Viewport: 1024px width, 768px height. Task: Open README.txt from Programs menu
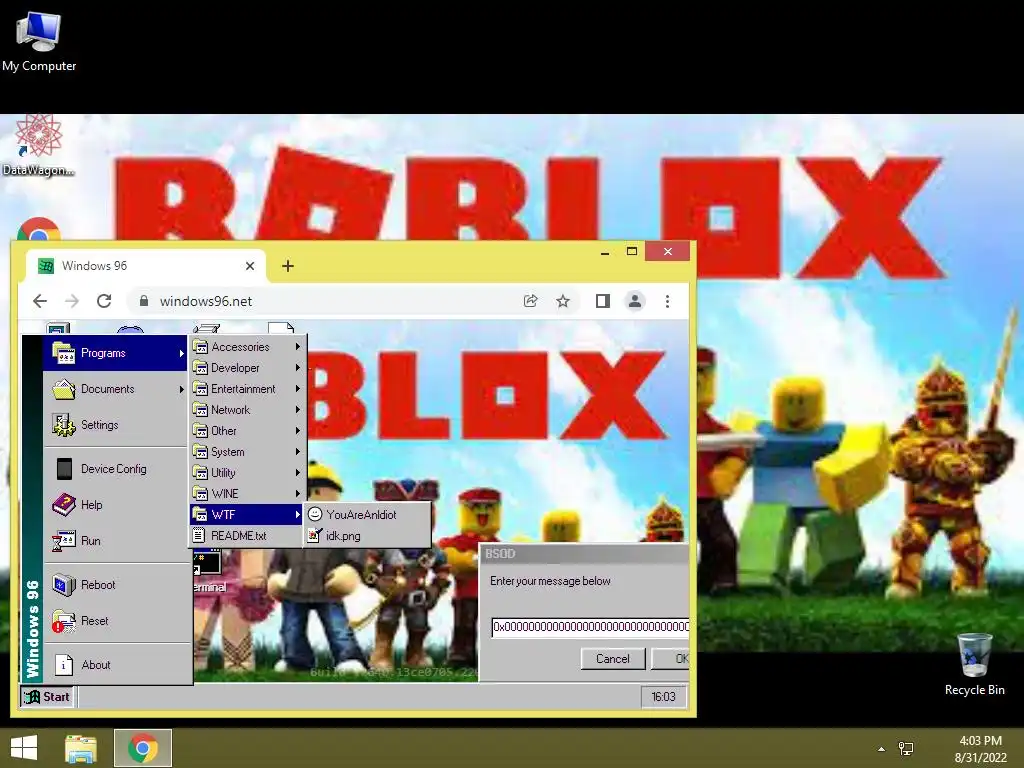(247, 536)
